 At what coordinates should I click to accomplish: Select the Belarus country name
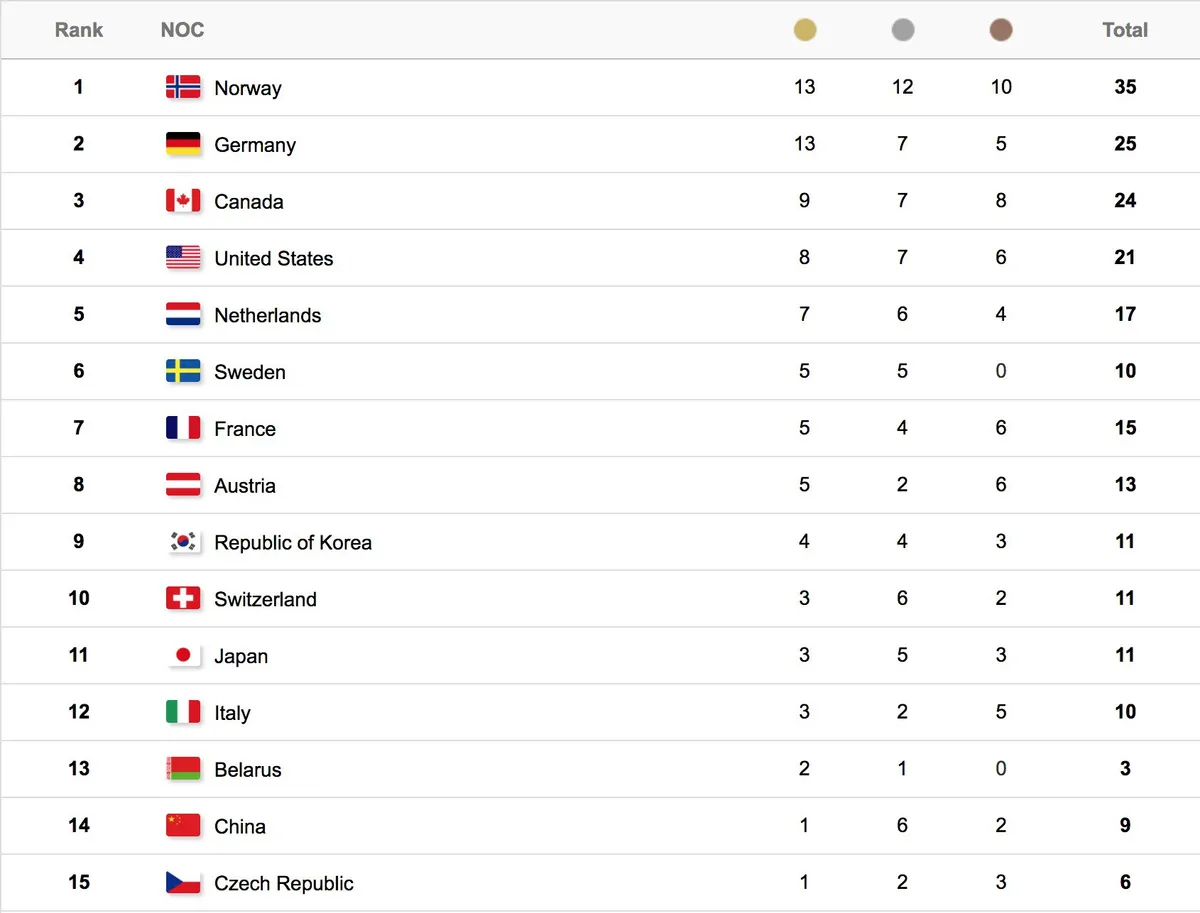pyautogui.click(x=248, y=770)
